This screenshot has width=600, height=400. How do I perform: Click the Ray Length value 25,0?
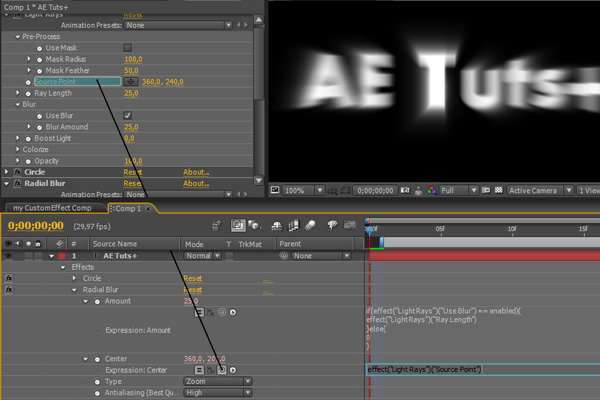(x=131, y=93)
